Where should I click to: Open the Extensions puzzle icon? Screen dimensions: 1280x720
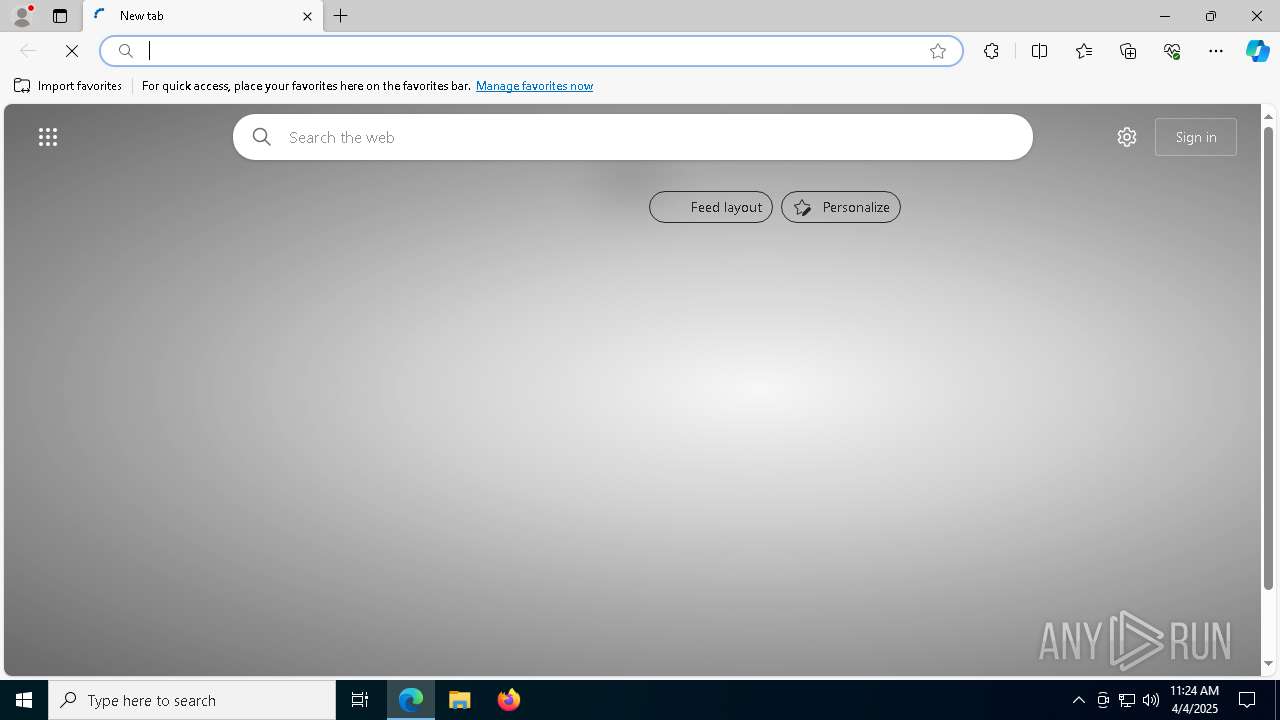point(991,51)
